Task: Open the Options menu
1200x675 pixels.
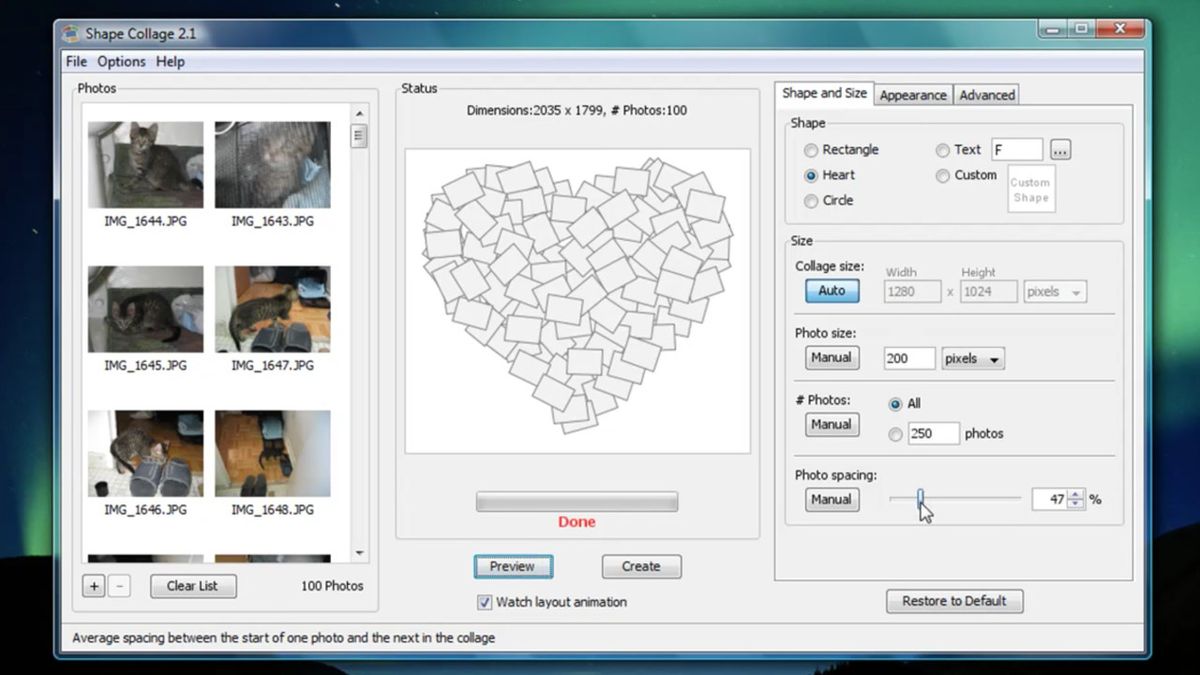Action: pyautogui.click(x=121, y=61)
